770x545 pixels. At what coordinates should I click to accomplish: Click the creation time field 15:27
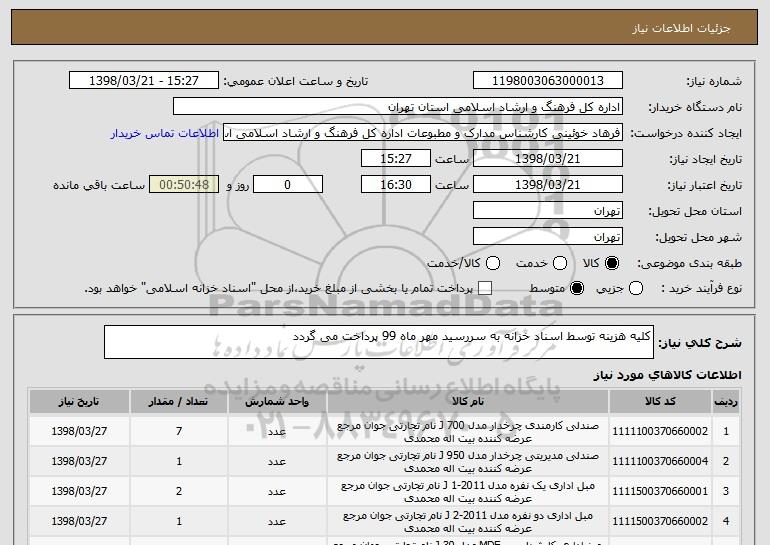coord(396,159)
